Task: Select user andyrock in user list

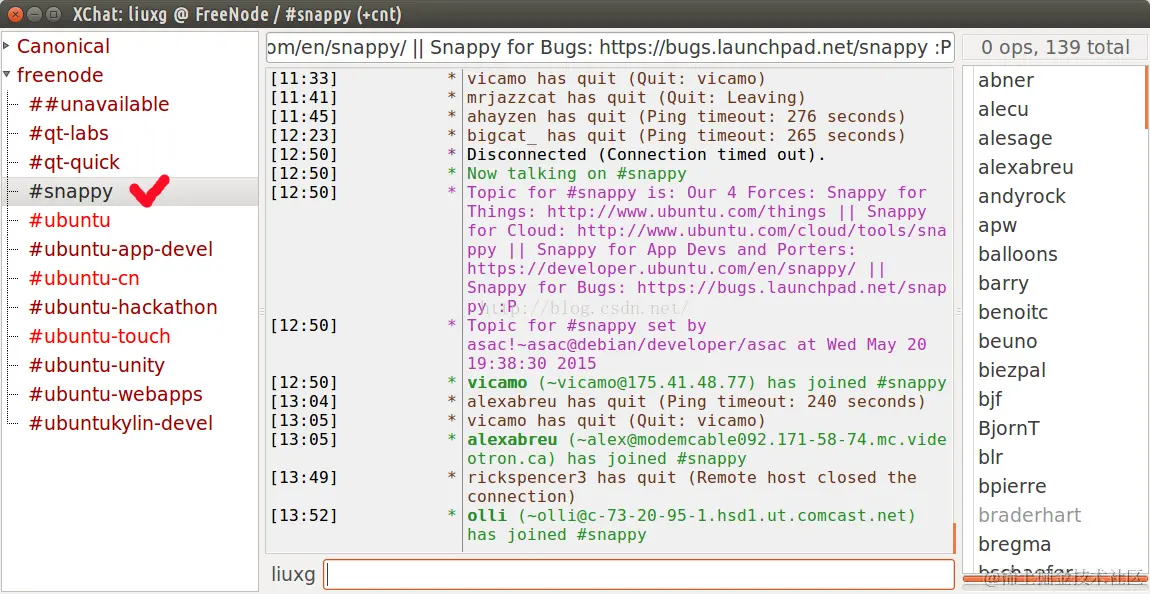Action: tap(1022, 196)
